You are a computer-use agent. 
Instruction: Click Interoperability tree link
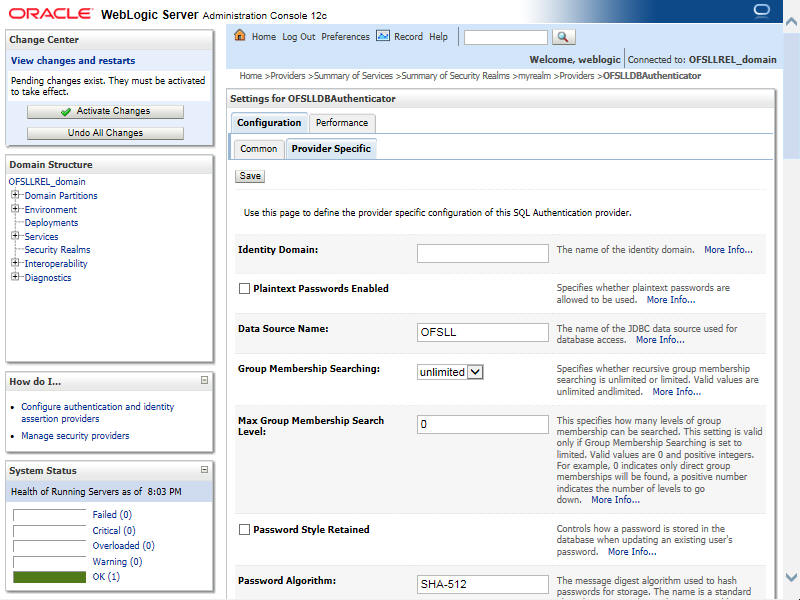[56, 264]
